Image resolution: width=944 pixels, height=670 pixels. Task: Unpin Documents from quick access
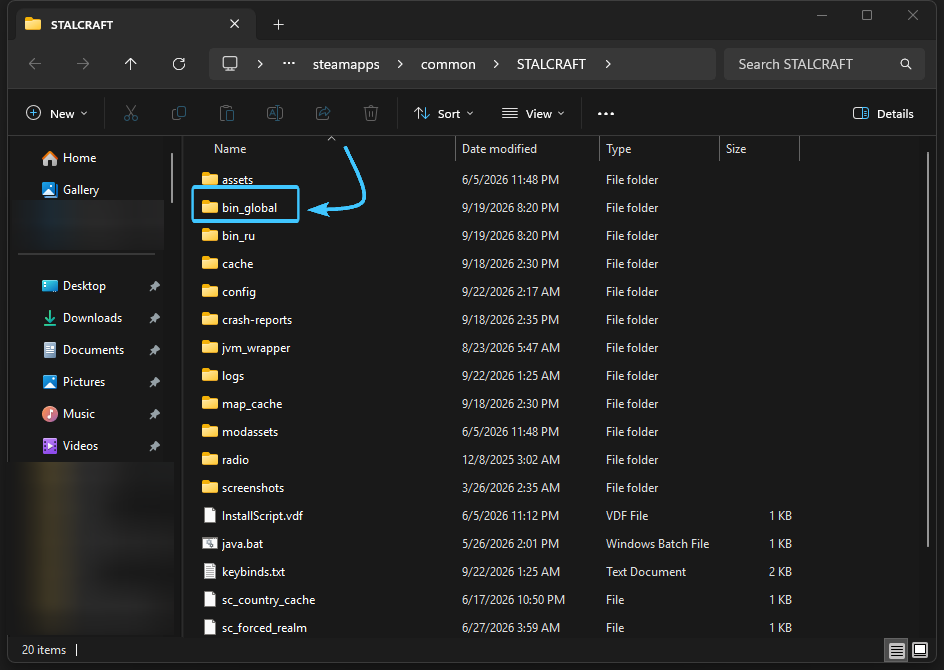pos(155,350)
